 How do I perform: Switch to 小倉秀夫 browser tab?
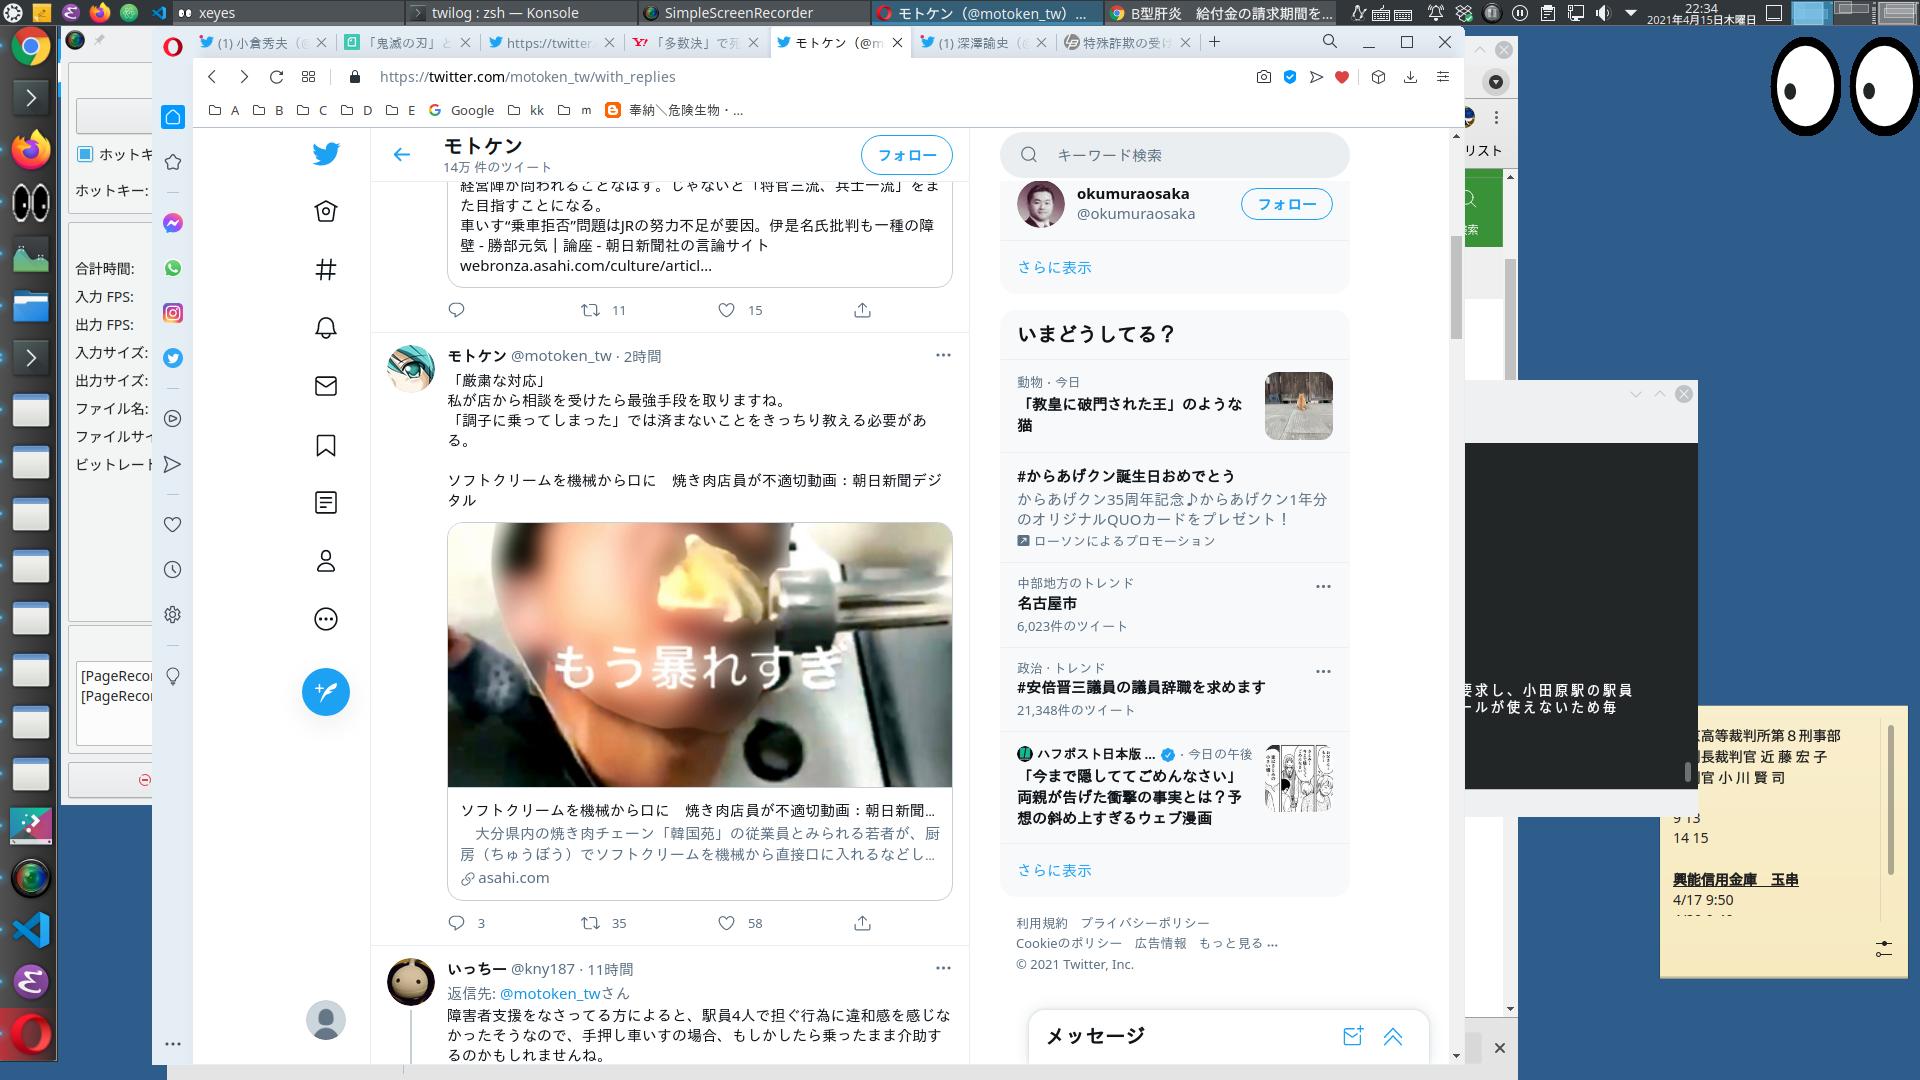[x=265, y=43]
